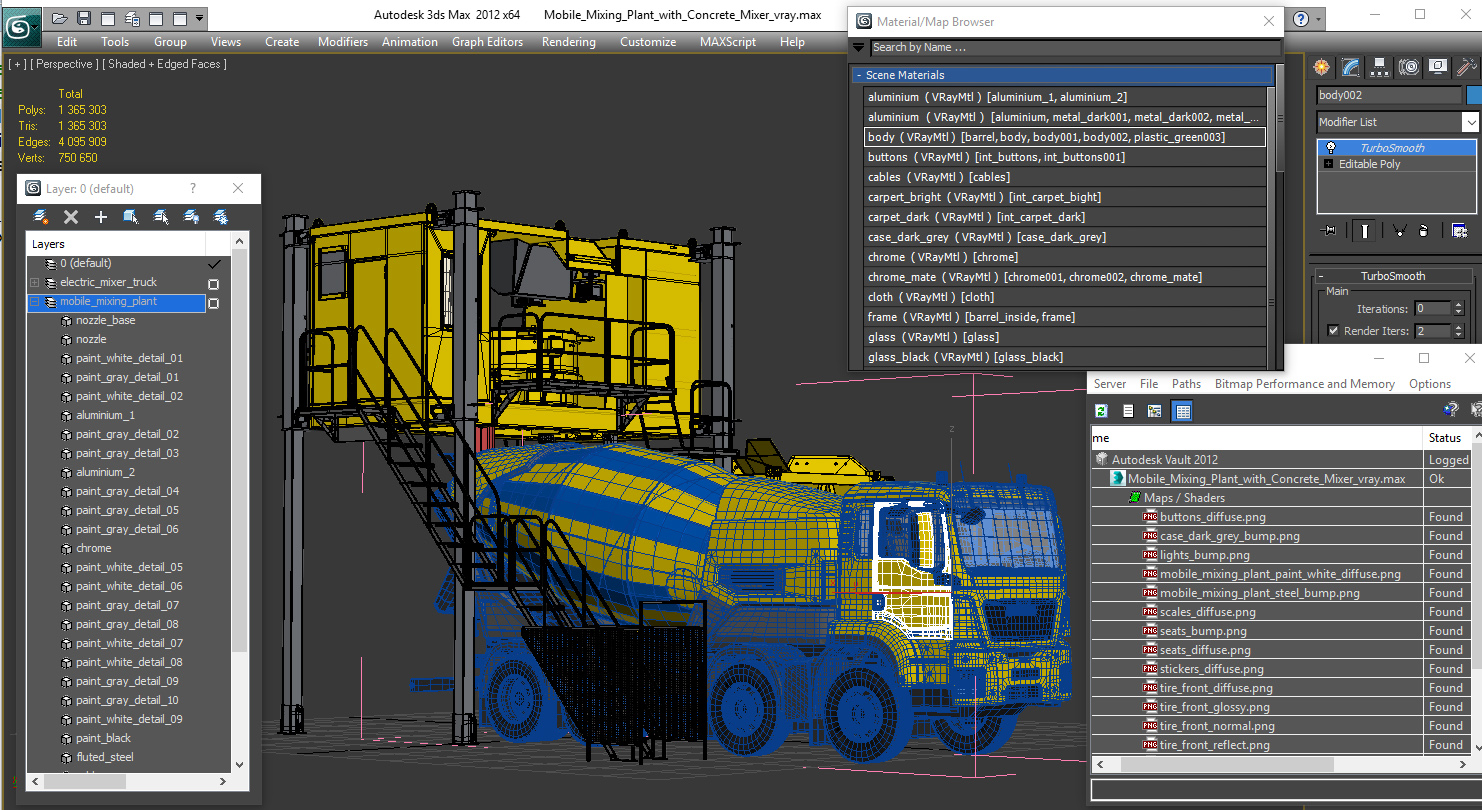Click the Layers column header
This screenshot has width=1482, height=810.
[x=117, y=244]
